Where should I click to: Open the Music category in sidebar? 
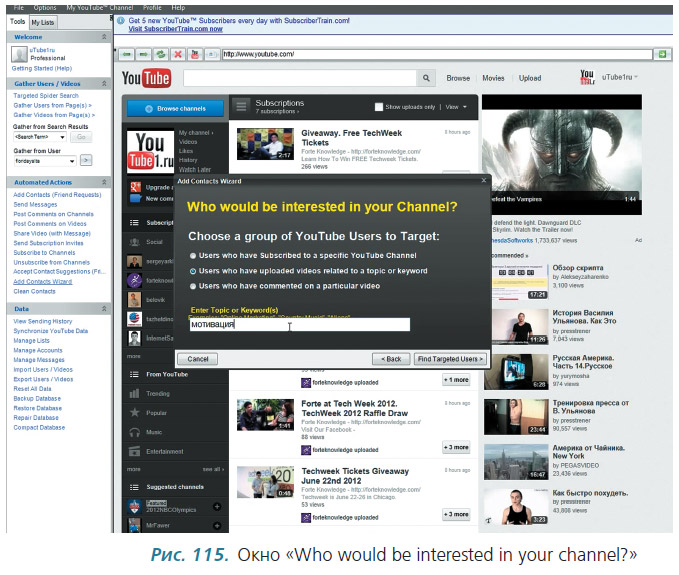(x=153, y=432)
